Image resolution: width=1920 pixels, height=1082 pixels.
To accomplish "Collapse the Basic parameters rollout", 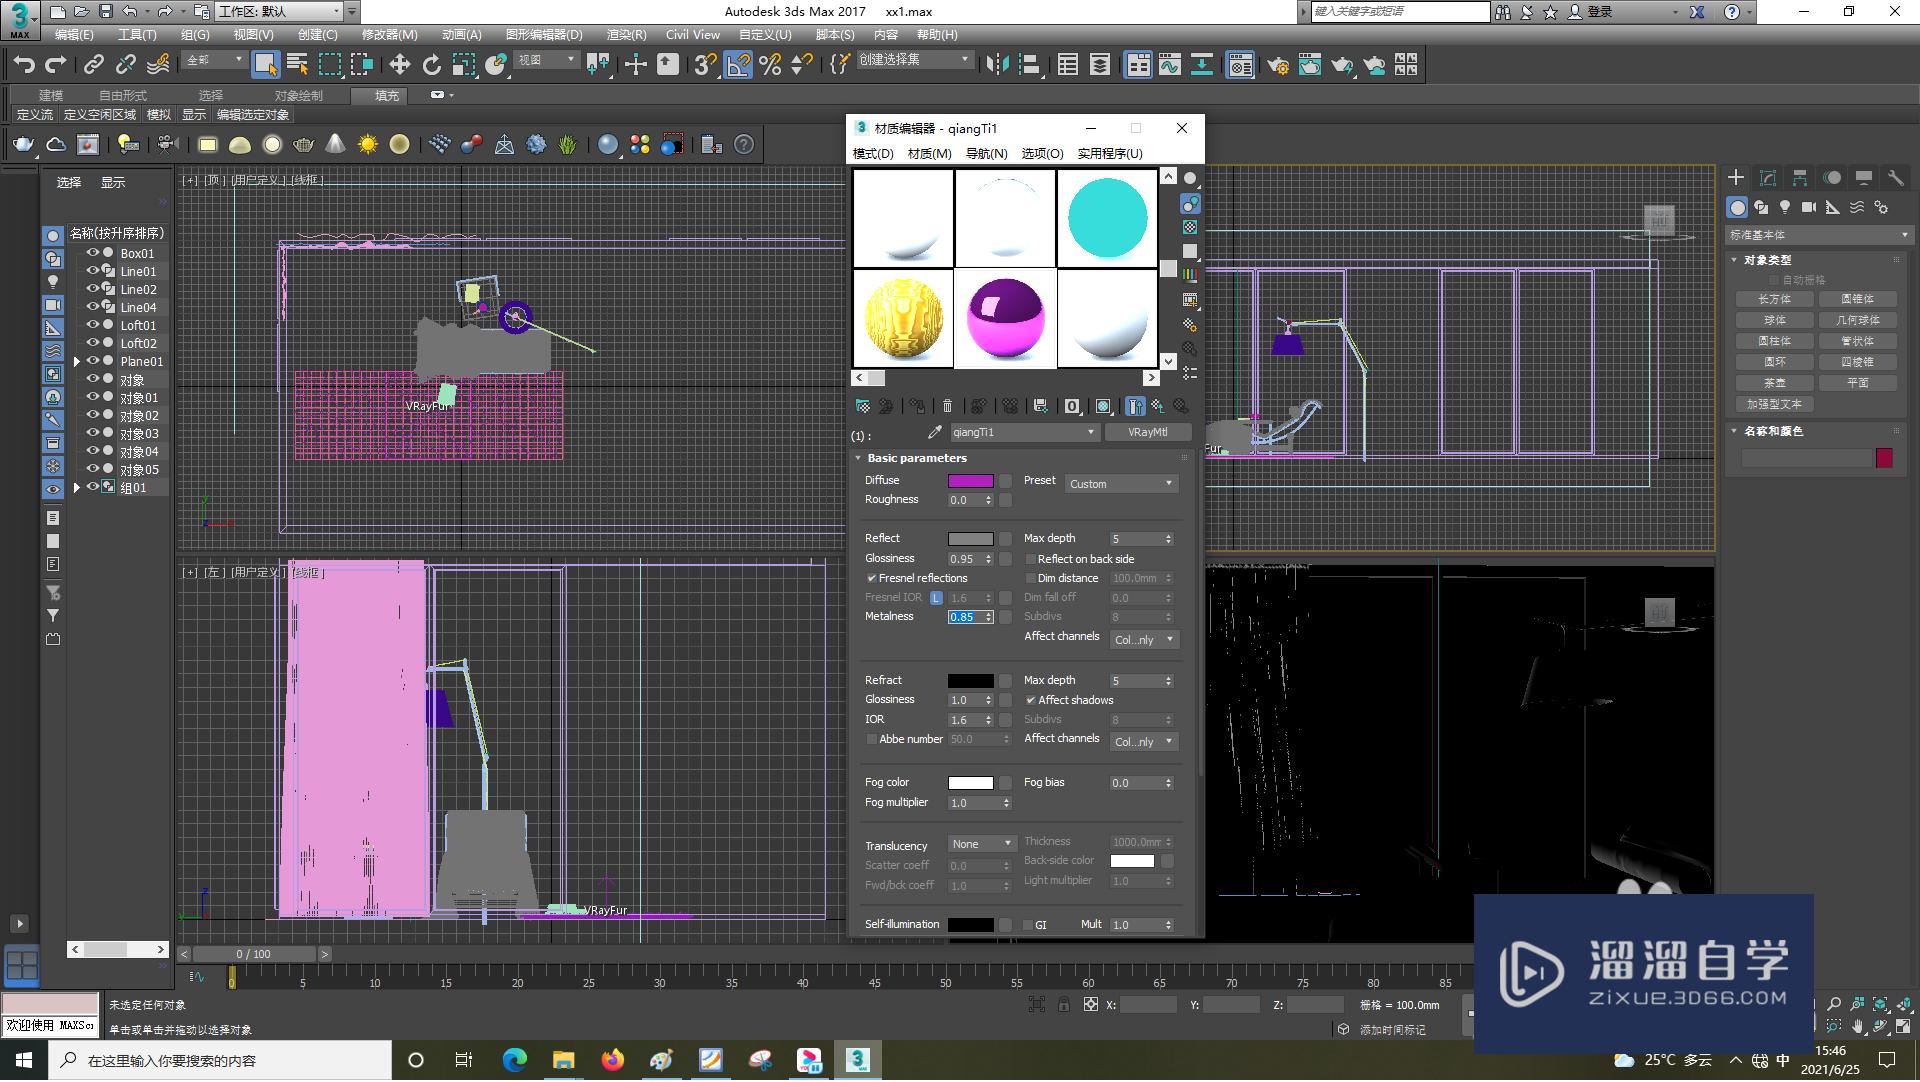I will click(x=858, y=458).
